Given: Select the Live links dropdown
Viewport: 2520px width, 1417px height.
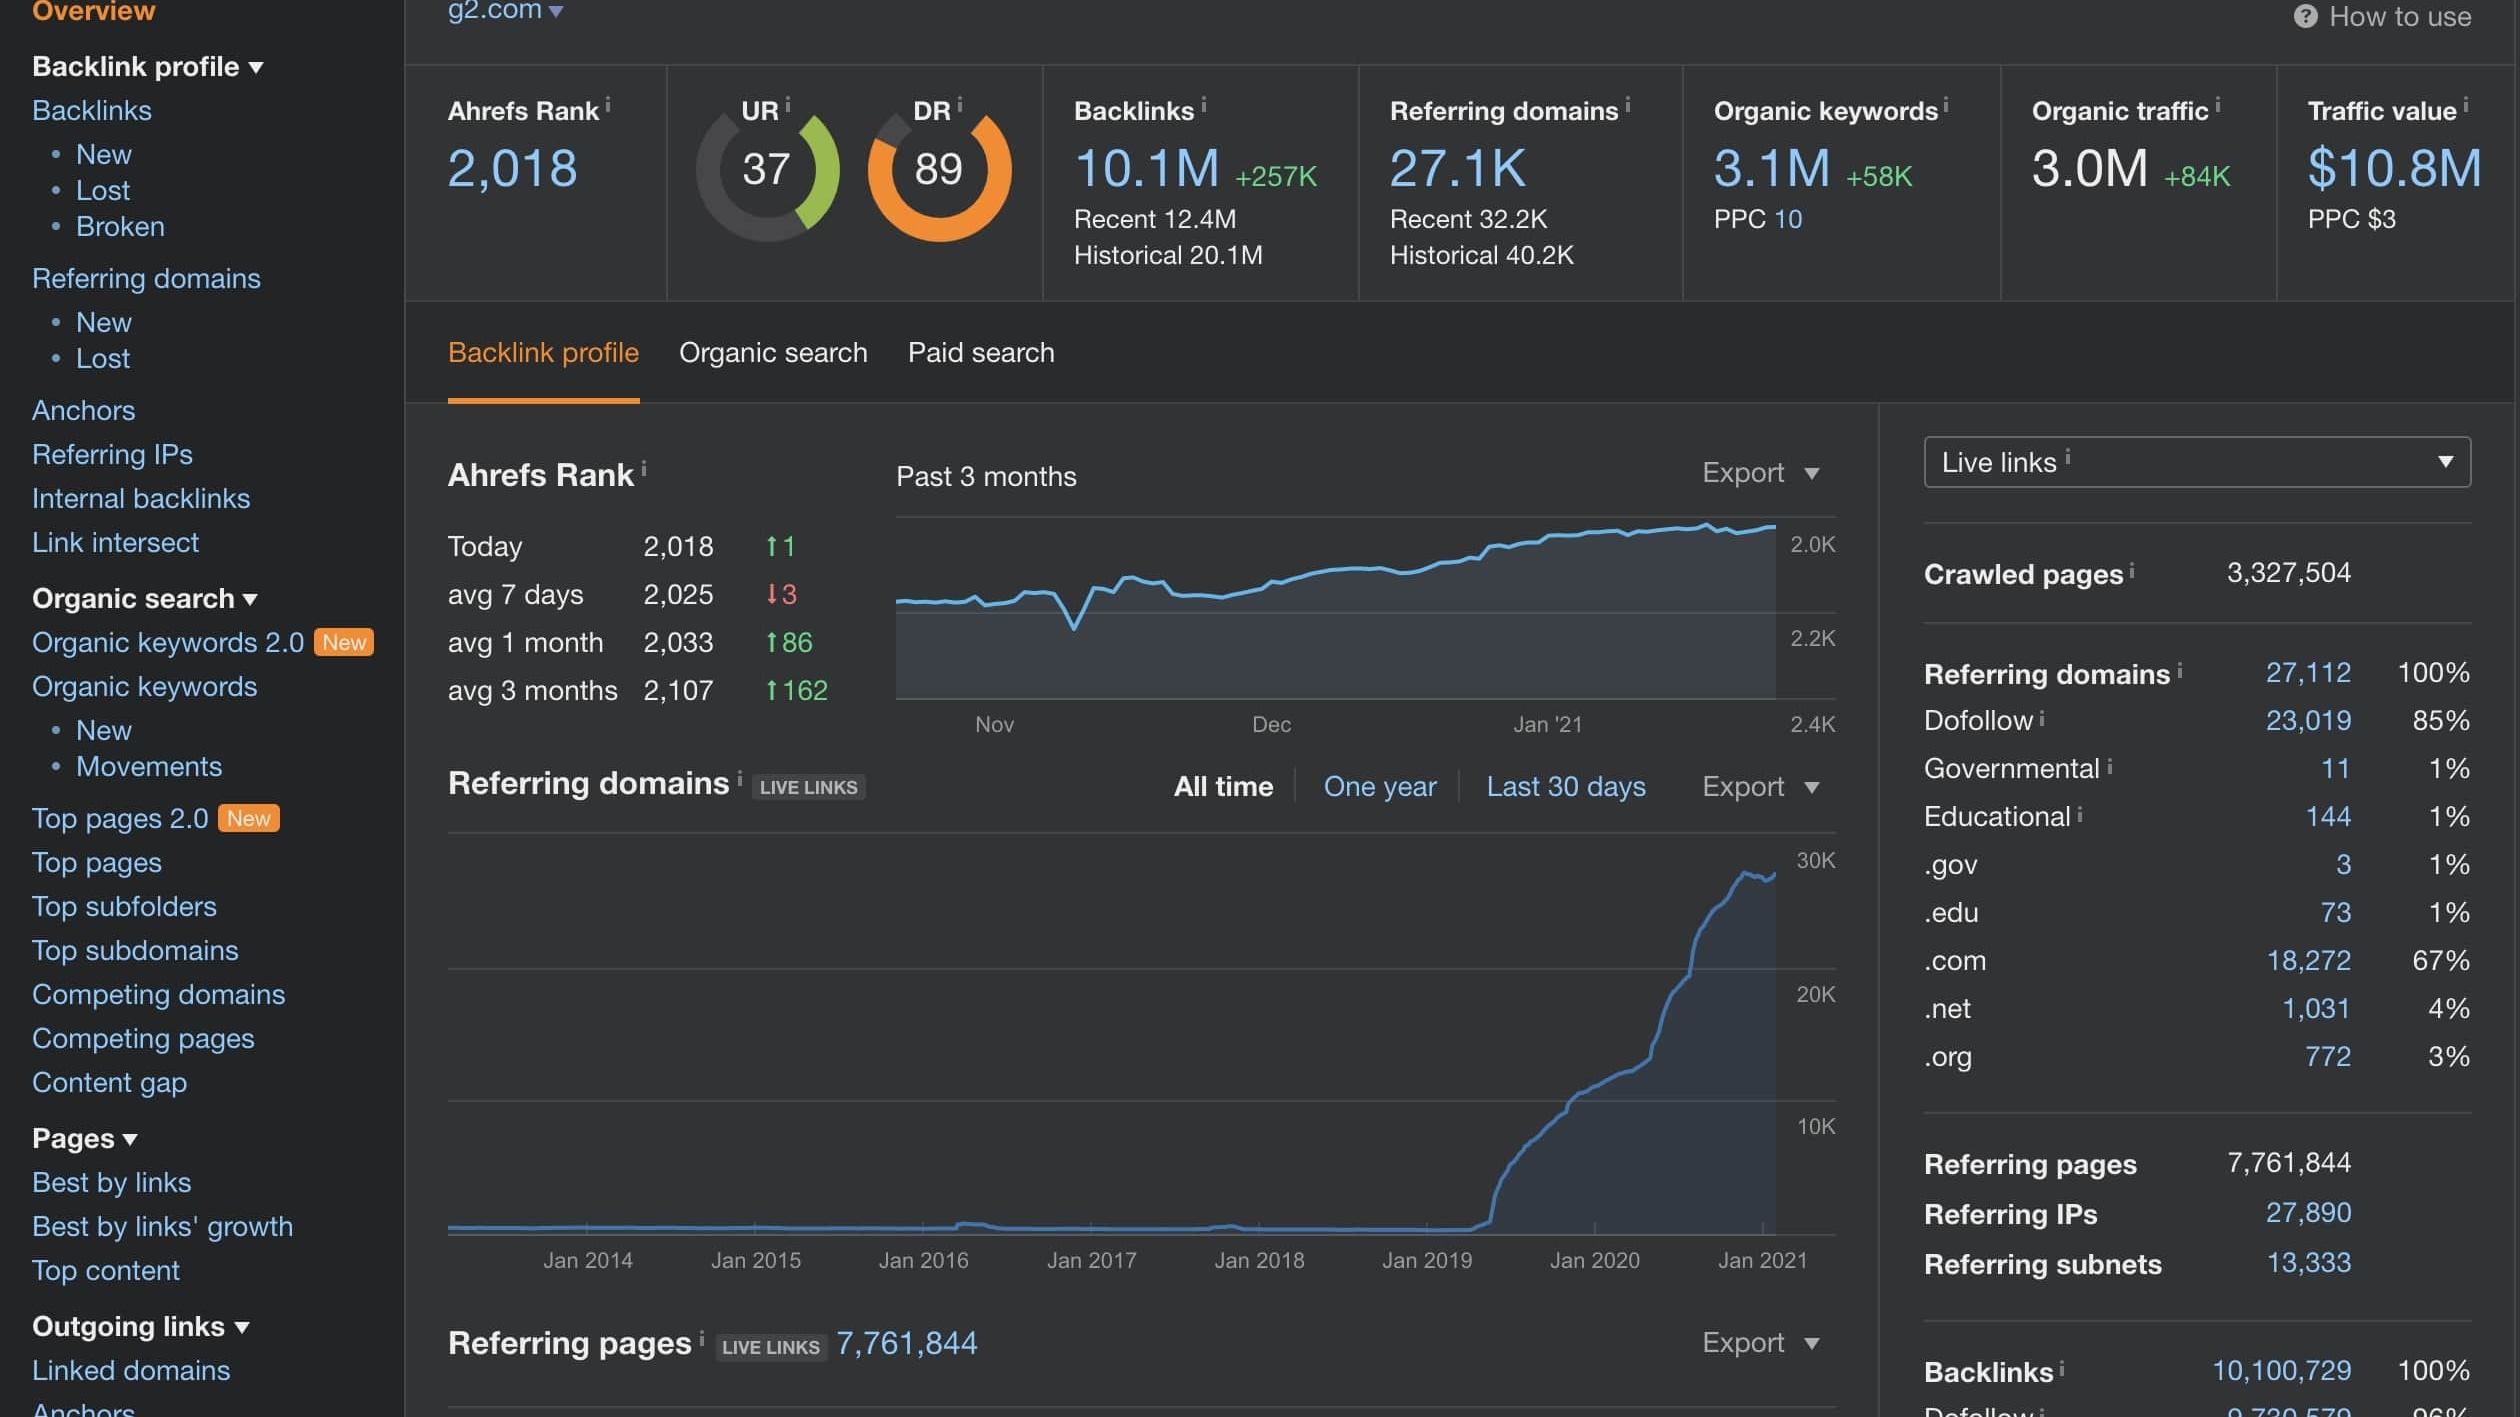Looking at the screenshot, I should click(2198, 460).
